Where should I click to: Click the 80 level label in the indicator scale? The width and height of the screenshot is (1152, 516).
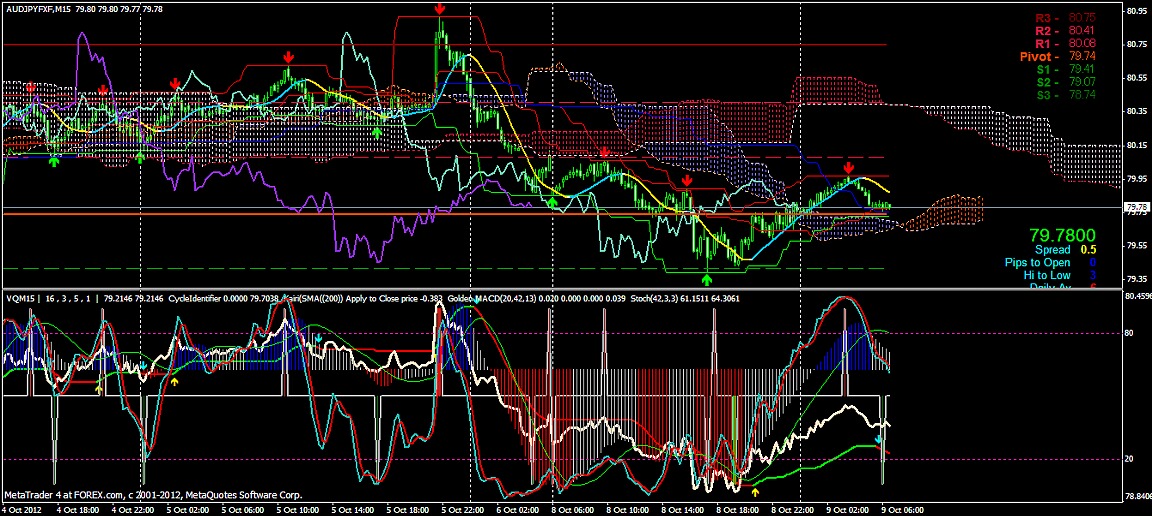point(1129,333)
